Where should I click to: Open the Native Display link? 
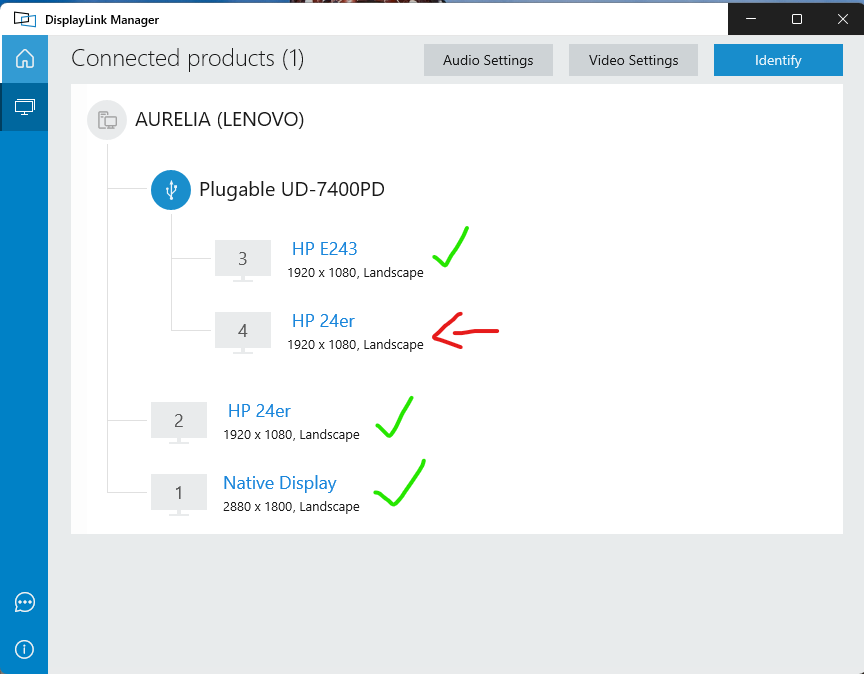pyautogui.click(x=279, y=483)
